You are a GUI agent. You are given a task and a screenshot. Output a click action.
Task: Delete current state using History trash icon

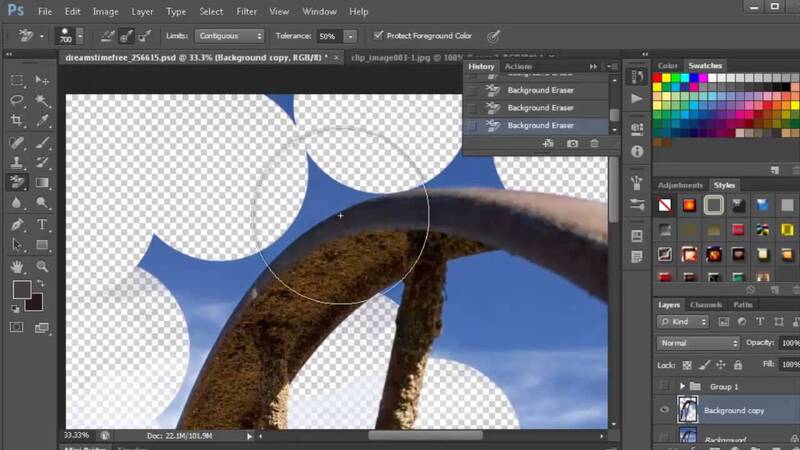(x=594, y=144)
